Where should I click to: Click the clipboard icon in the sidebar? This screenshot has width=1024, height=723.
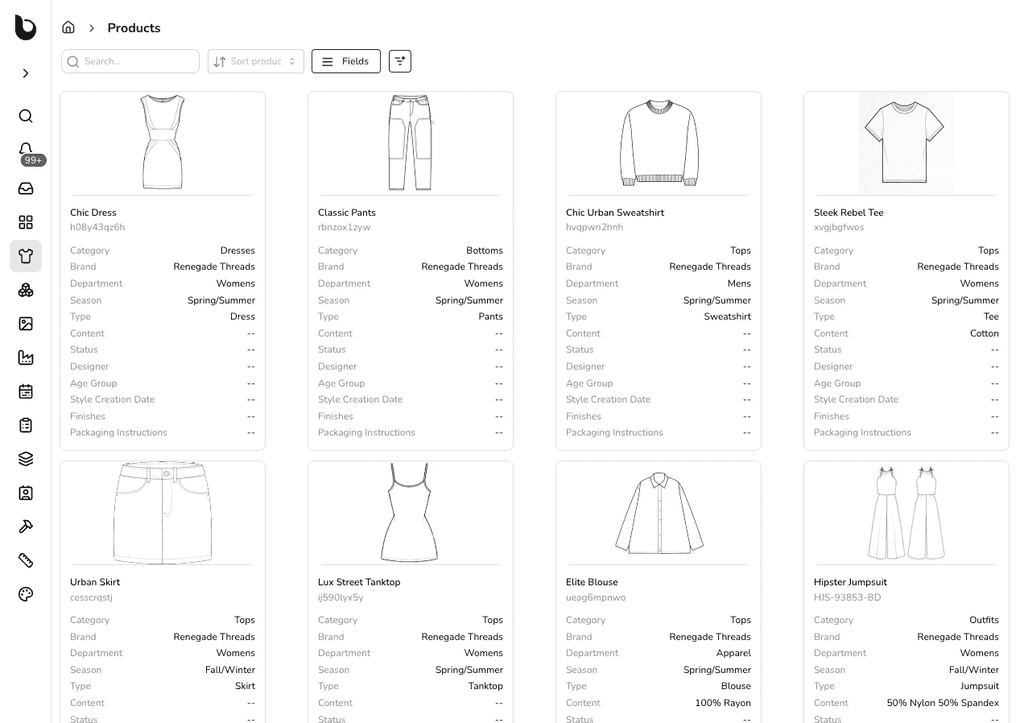click(x=25, y=424)
